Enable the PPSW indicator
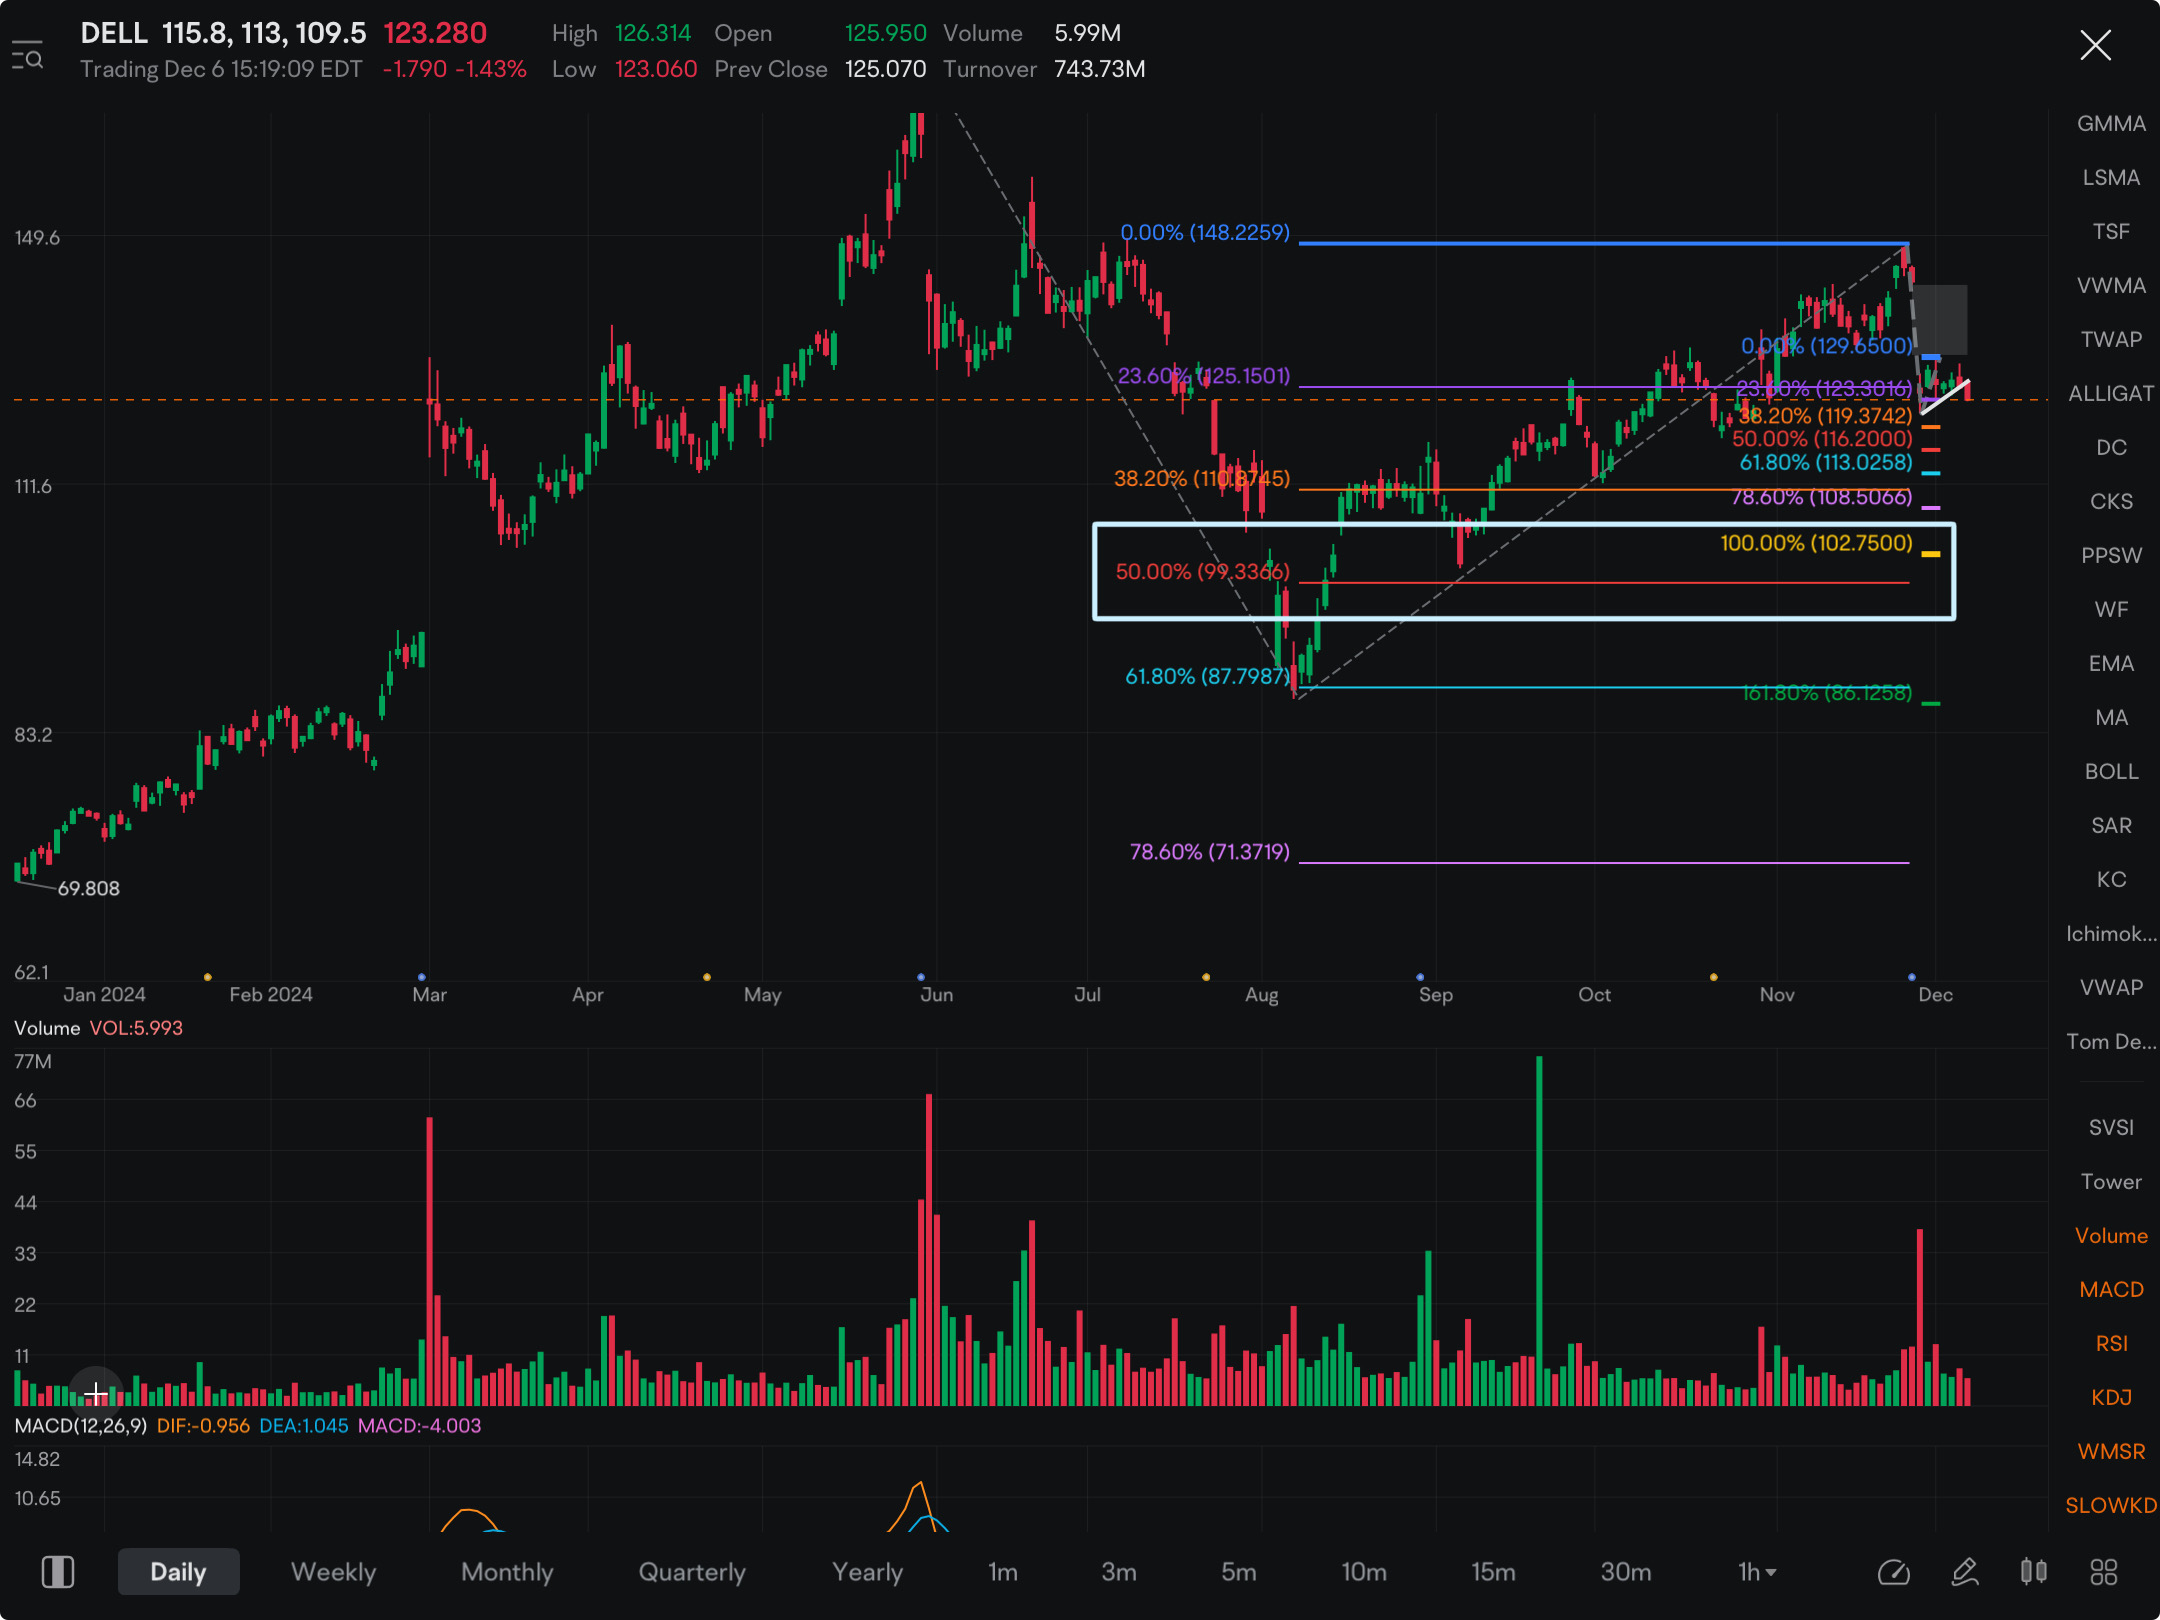Image resolution: width=2160 pixels, height=1620 pixels. coord(2111,556)
